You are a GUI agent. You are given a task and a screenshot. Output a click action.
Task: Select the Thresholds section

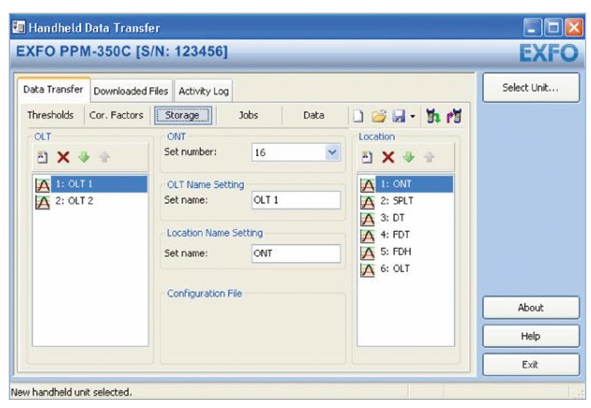(50, 115)
